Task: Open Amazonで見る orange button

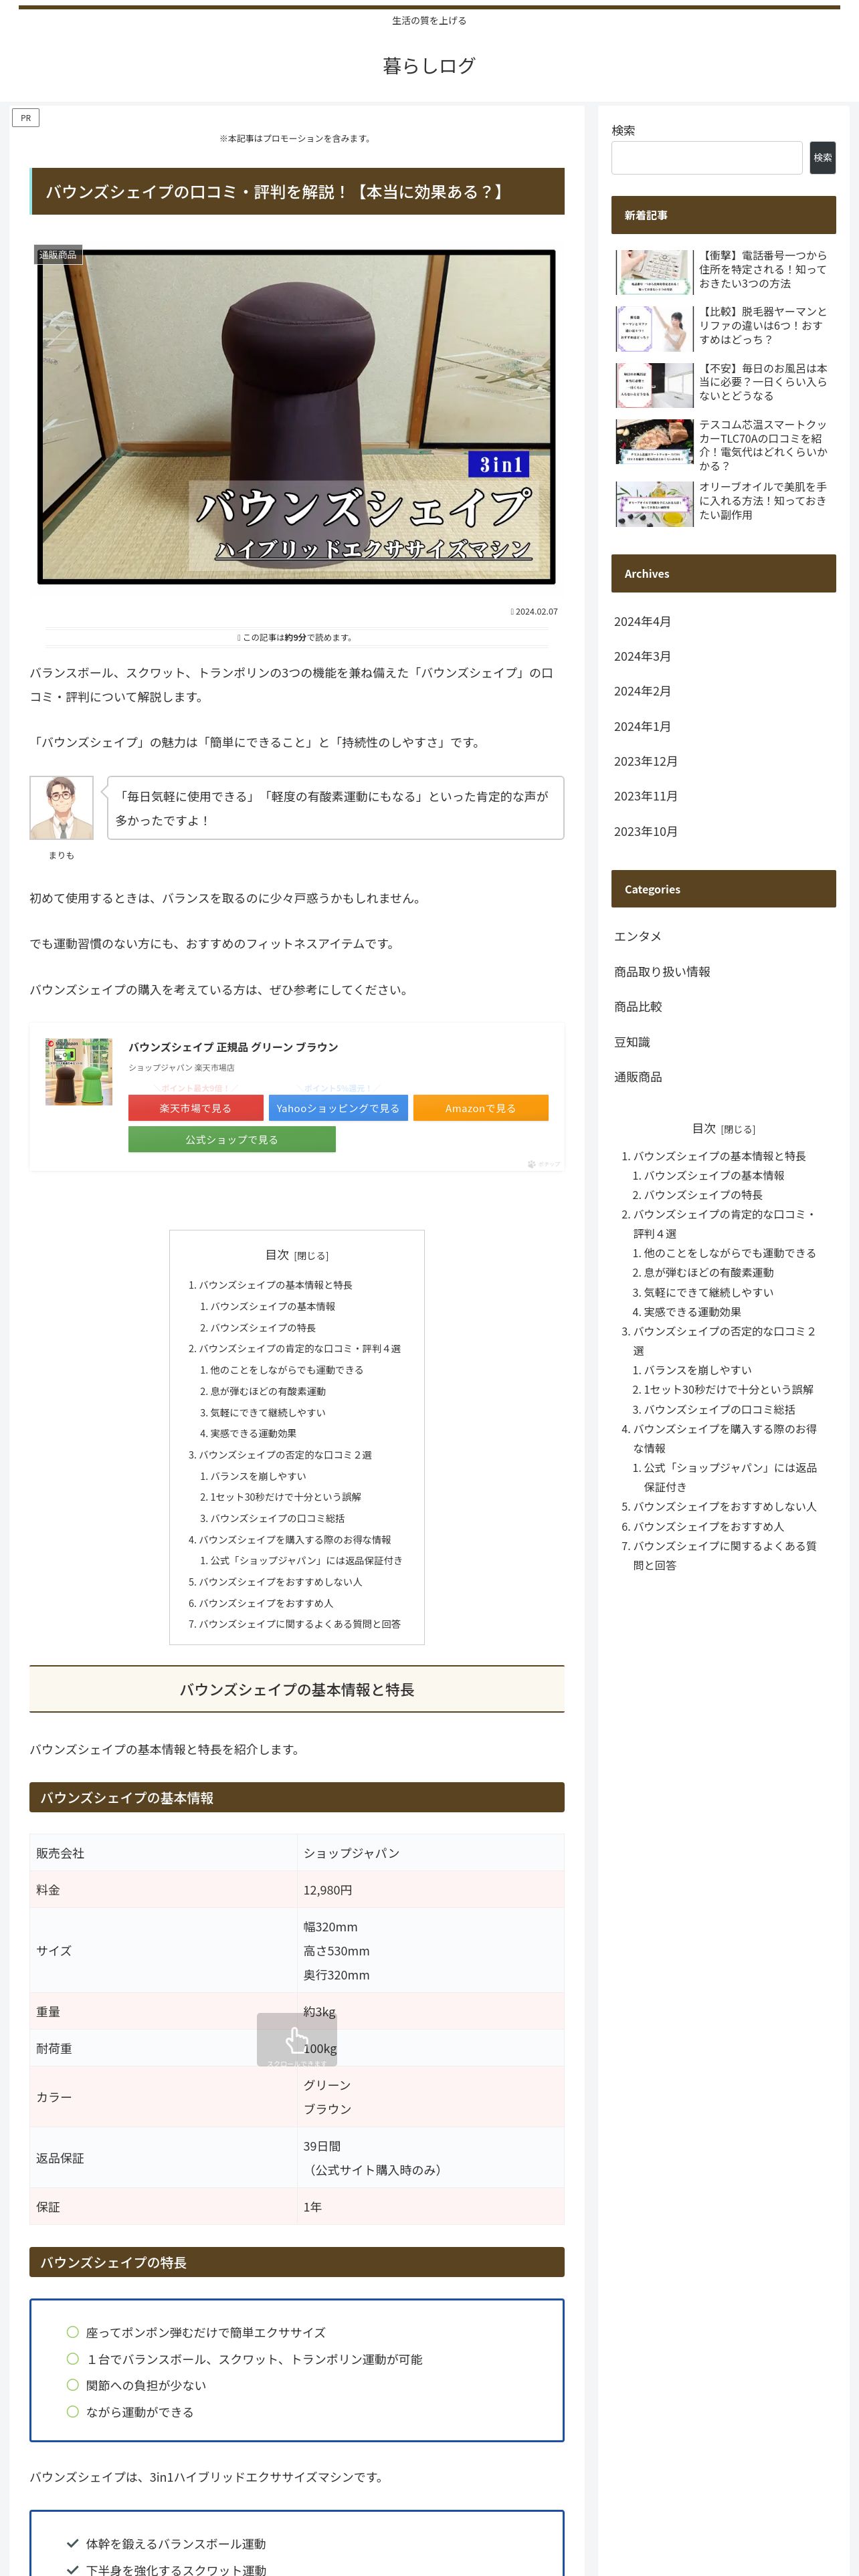Action: (481, 1108)
